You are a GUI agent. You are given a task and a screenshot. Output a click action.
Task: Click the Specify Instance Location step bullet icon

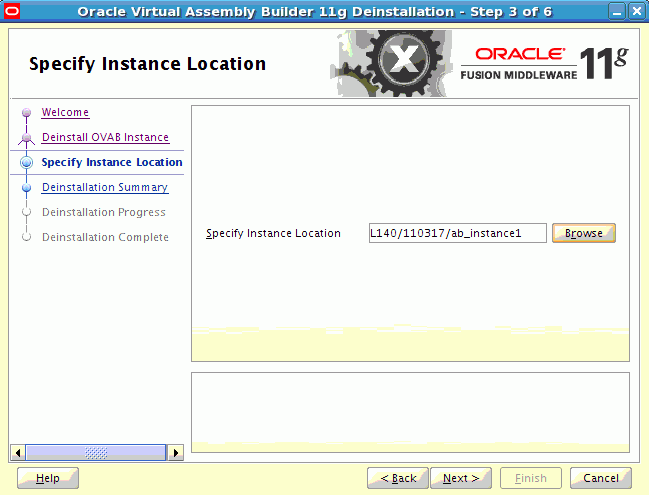[x=26, y=162]
